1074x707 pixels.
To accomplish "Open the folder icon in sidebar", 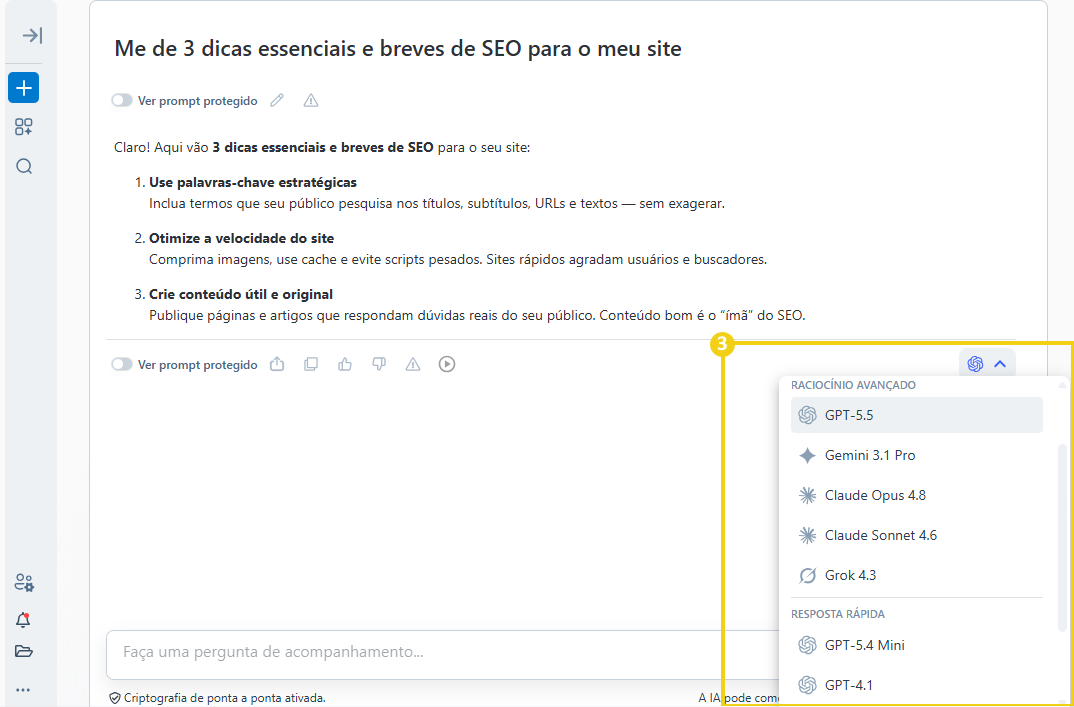I will pos(24,651).
